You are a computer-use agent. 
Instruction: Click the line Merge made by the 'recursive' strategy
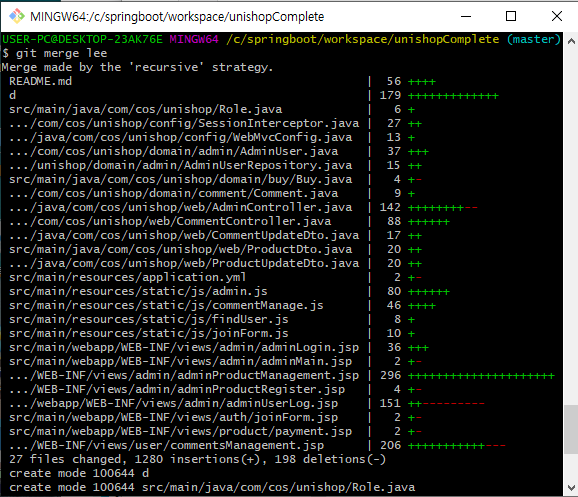click(x=137, y=67)
